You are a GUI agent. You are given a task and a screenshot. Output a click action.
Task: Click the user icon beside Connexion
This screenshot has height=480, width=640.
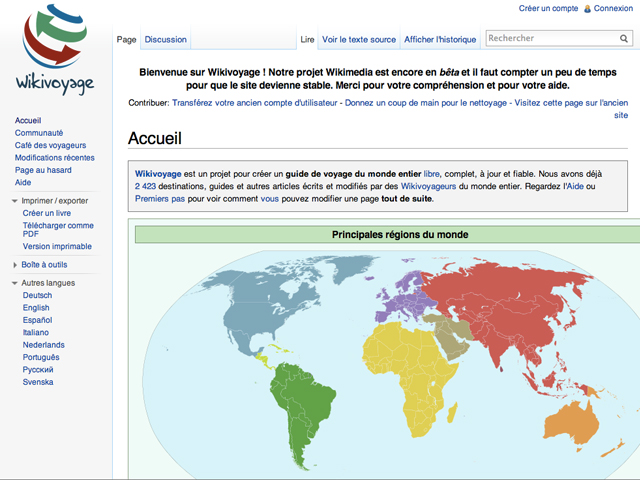coord(587,9)
